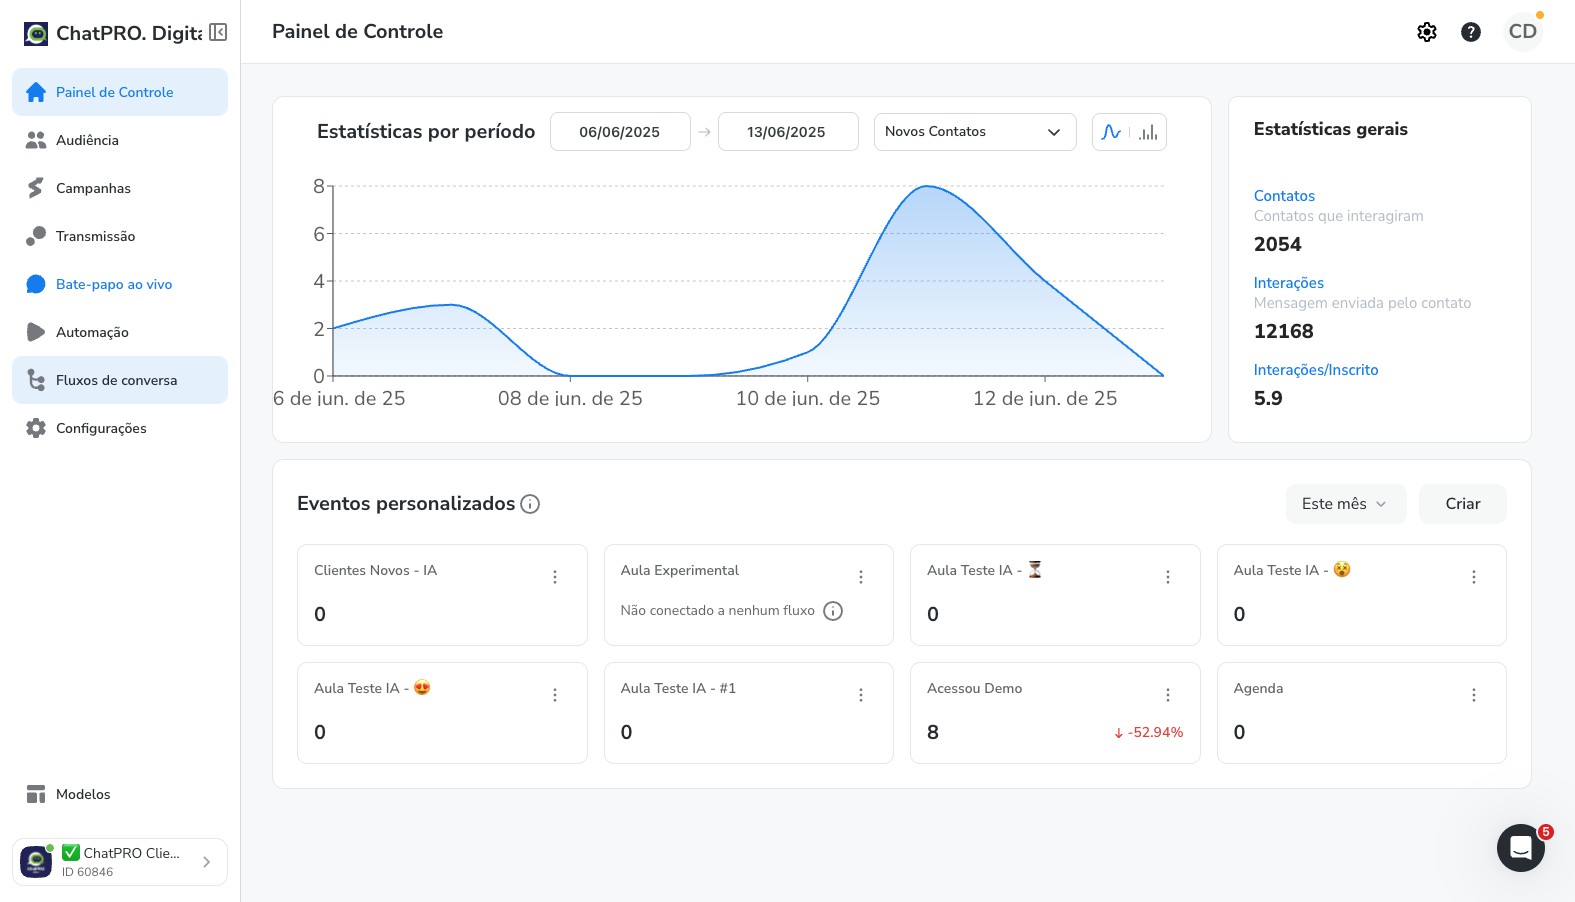Viewport: 1575px width, 902px height.
Task: Expand the Novos Contatos dropdown
Action: (975, 132)
